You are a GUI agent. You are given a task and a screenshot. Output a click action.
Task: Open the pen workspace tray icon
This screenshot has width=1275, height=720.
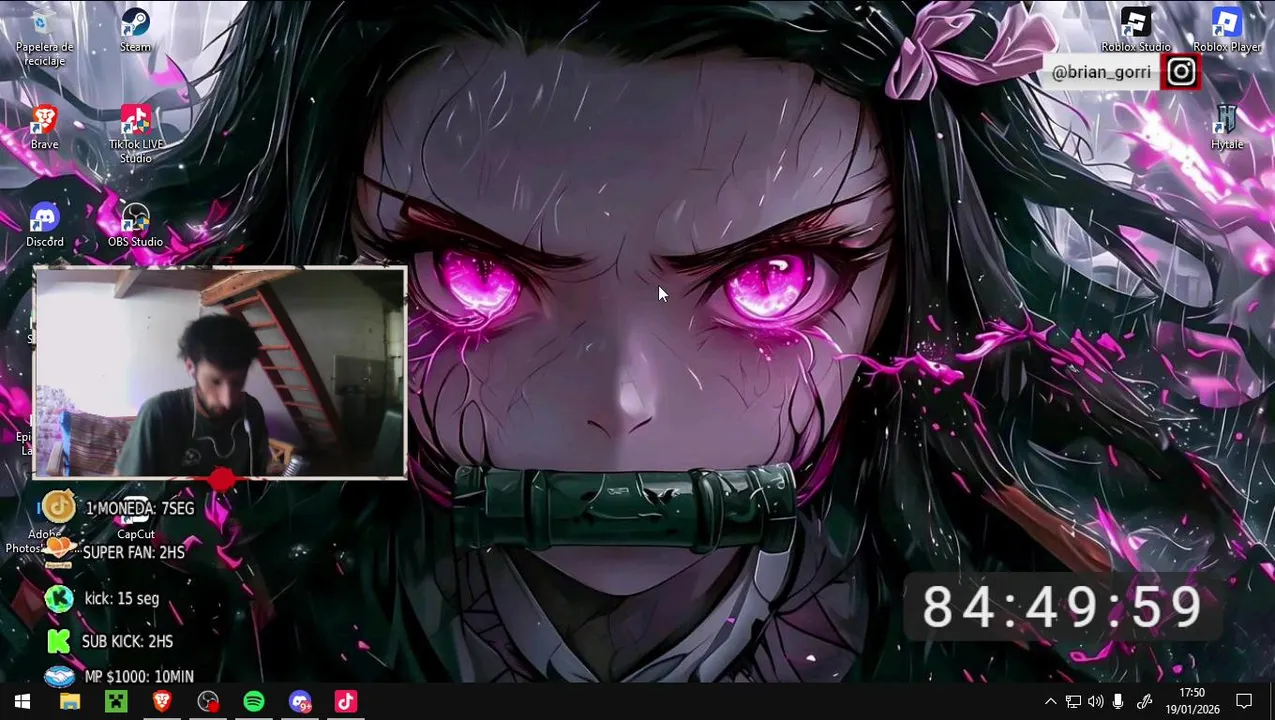click(x=1145, y=702)
